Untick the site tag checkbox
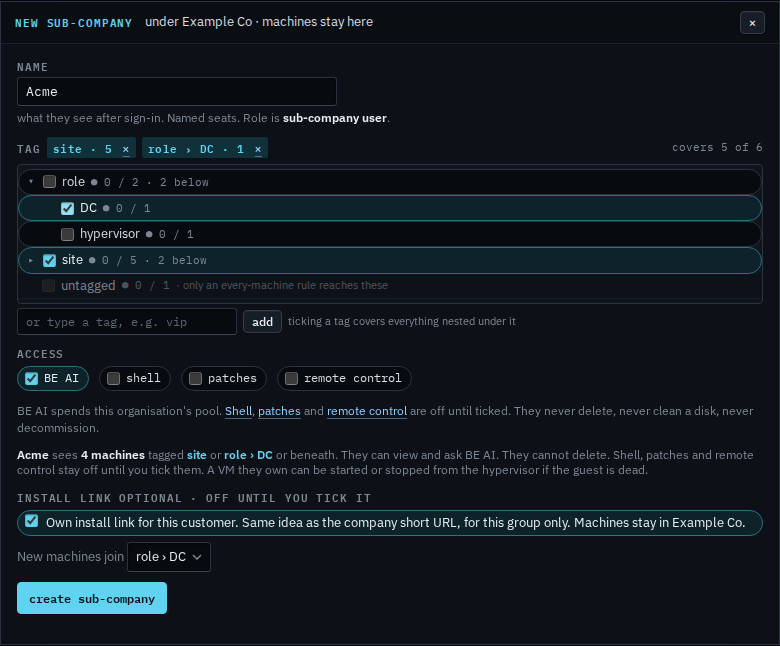Viewport: 780px width, 646px height. (x=49, y=260)
